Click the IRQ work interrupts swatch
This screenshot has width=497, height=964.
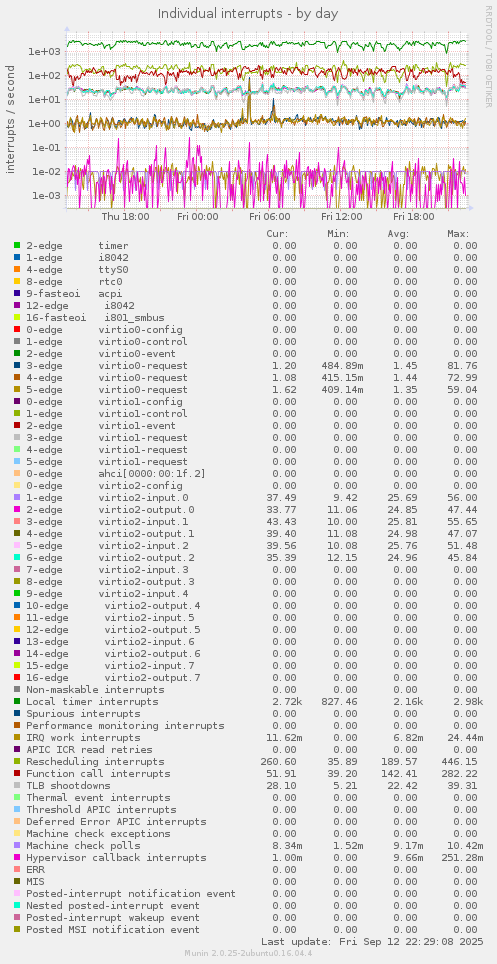[x=17, y=738]
